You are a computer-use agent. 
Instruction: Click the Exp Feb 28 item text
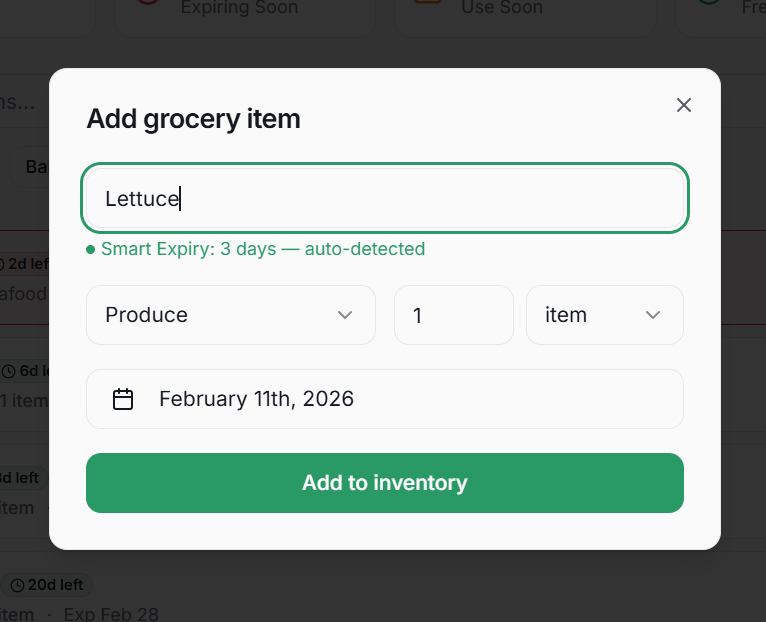[110, 613]
